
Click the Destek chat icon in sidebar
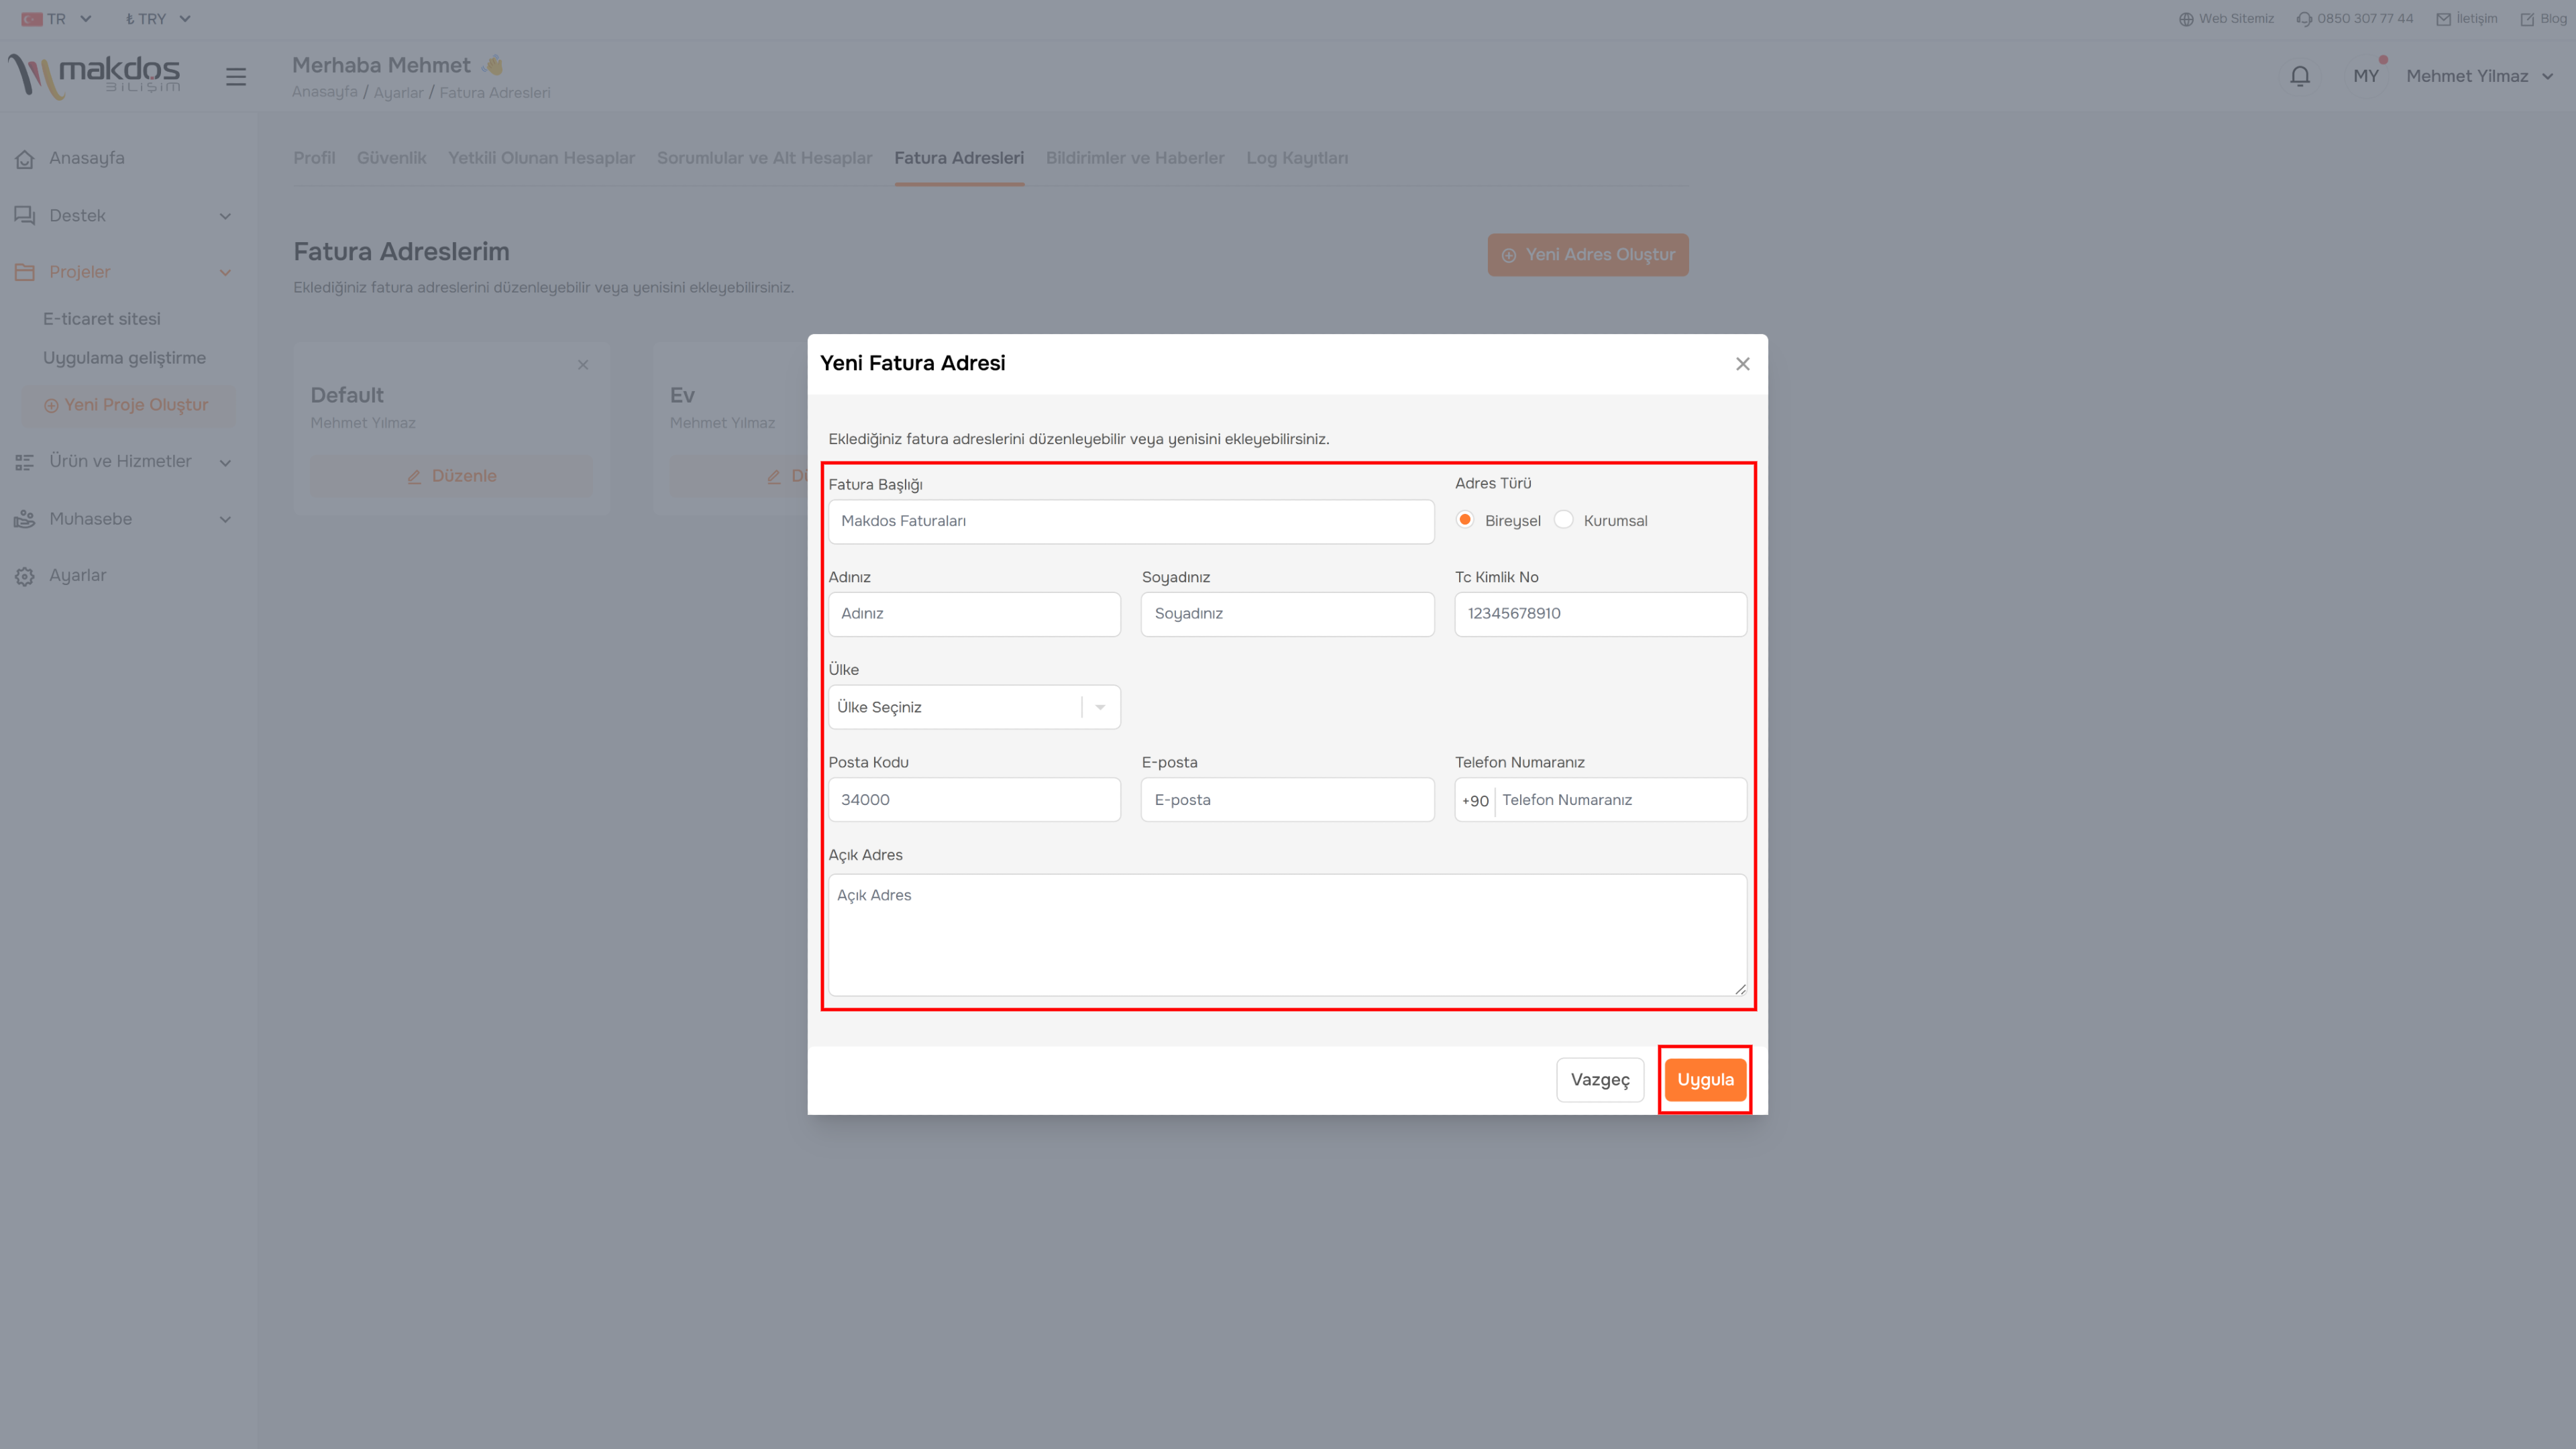[x=25, y=216]
